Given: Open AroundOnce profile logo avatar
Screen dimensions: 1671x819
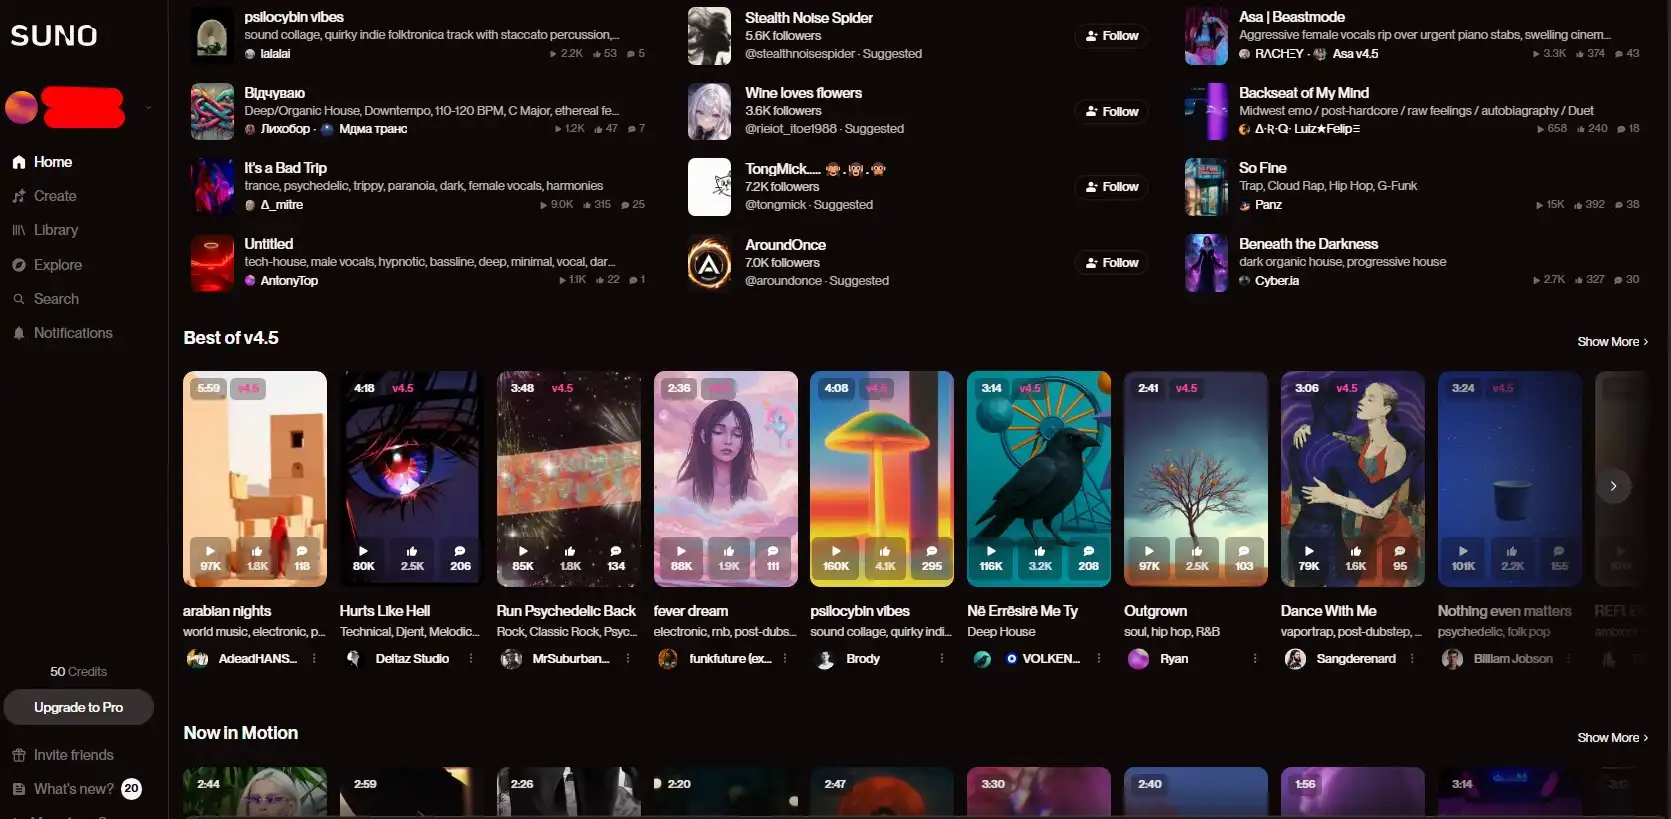Looking at the screenshot, I should coord(709,263).
